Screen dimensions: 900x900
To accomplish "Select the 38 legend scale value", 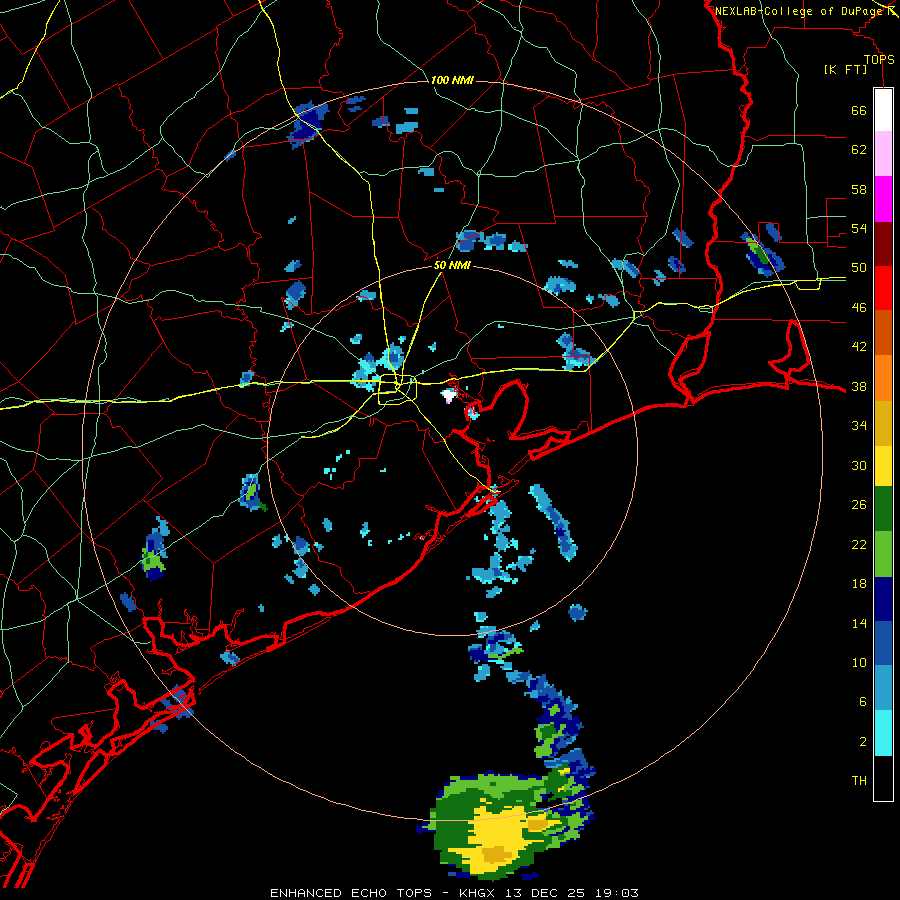I will tap(859, 387).
